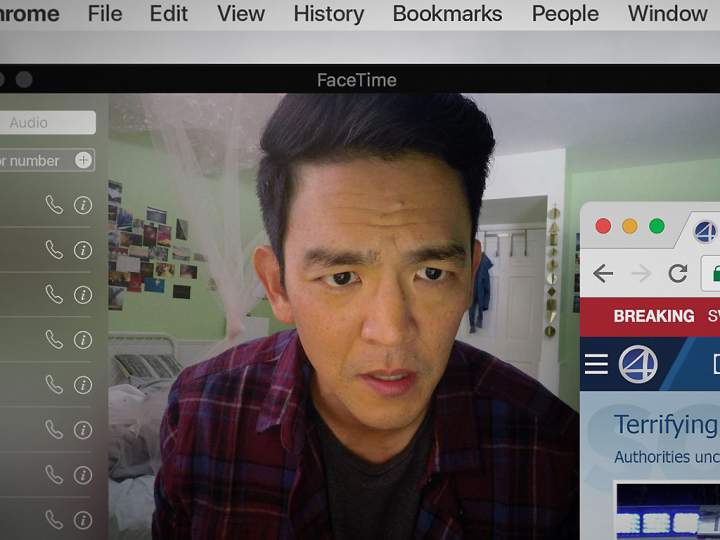Click the red BREAKING banner label
The width and height of the screenshot is (720, 540).
click(654, 316)
